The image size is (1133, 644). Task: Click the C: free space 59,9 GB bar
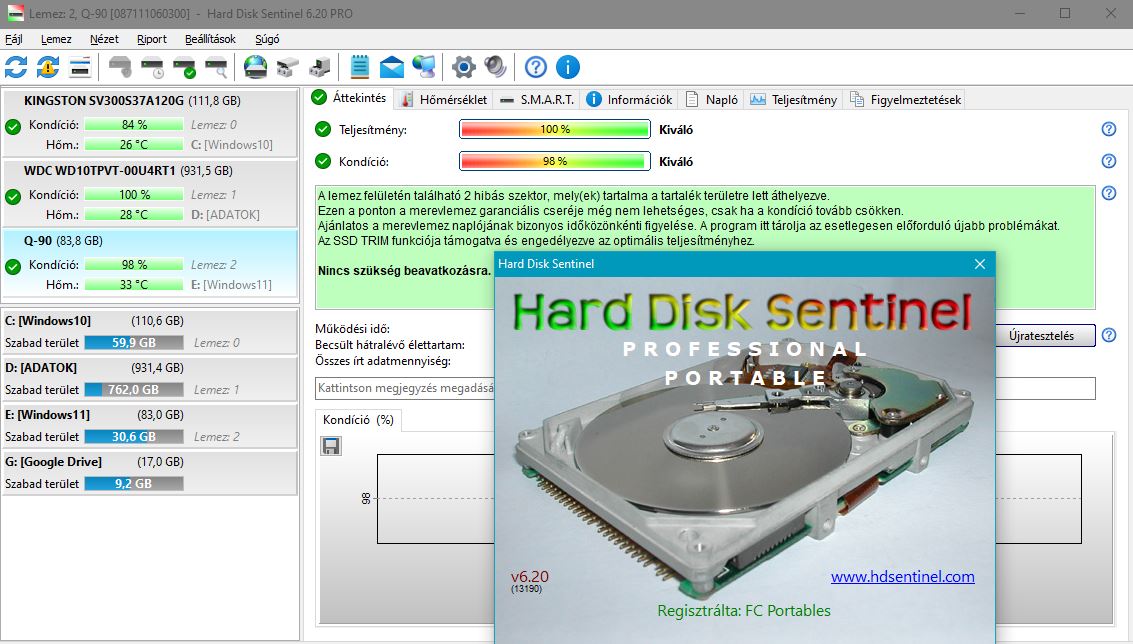(x=134, y=343)
